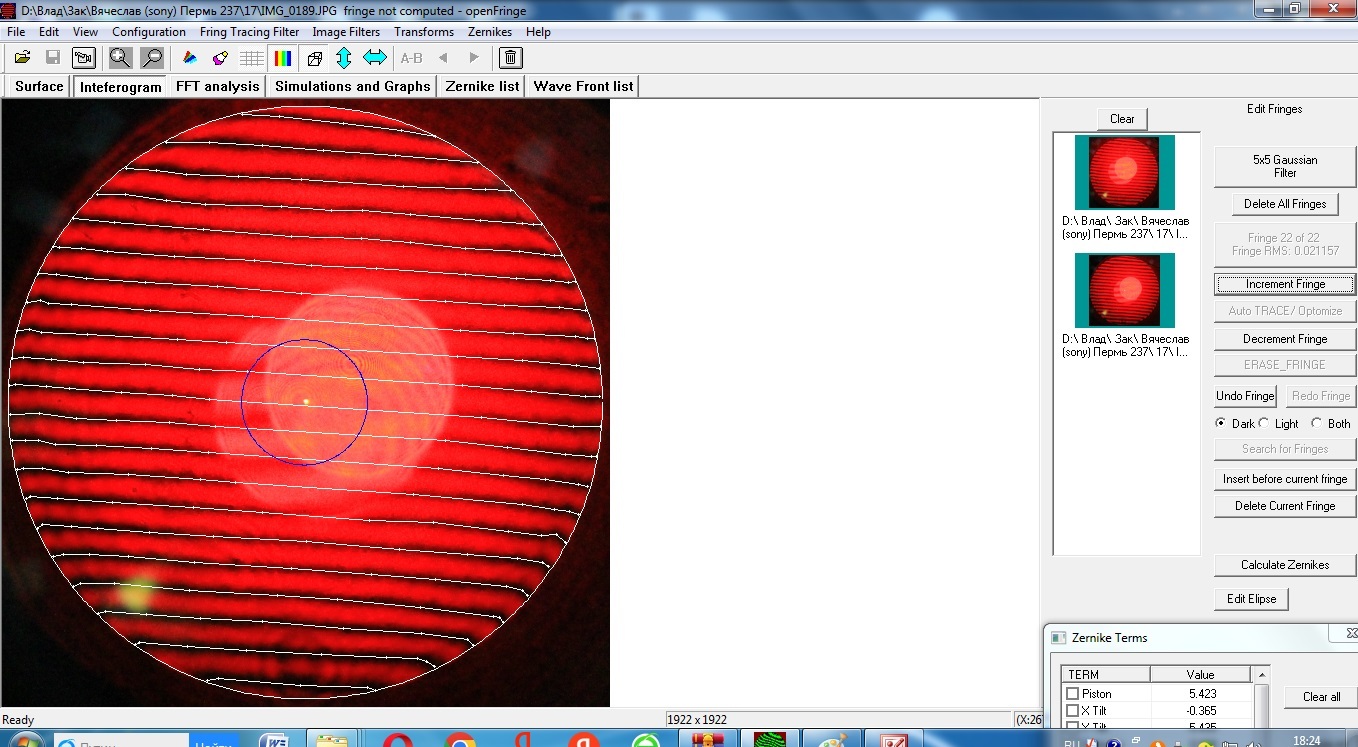The image size is (1358, 747).
Task: Open the Image Filters menu
Action: click(346, 32)
